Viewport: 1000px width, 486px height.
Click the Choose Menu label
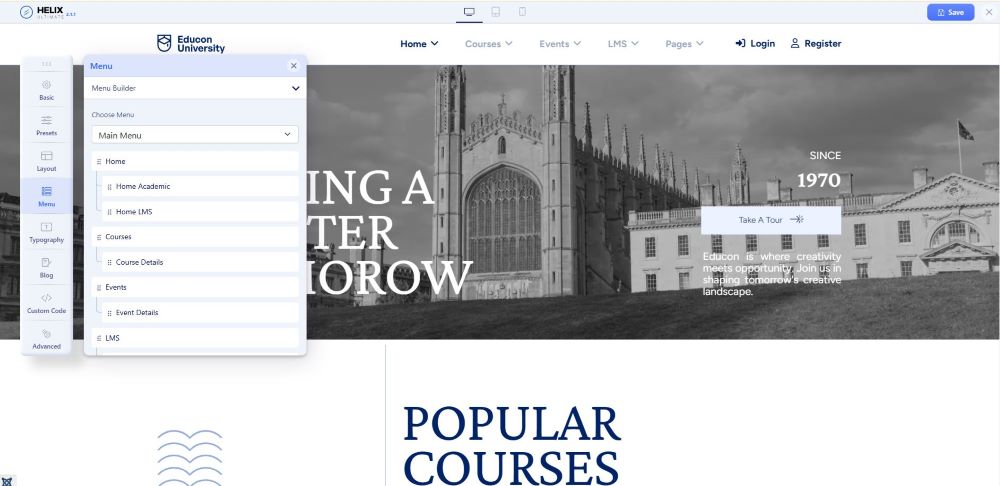click(x=113, y=115)
